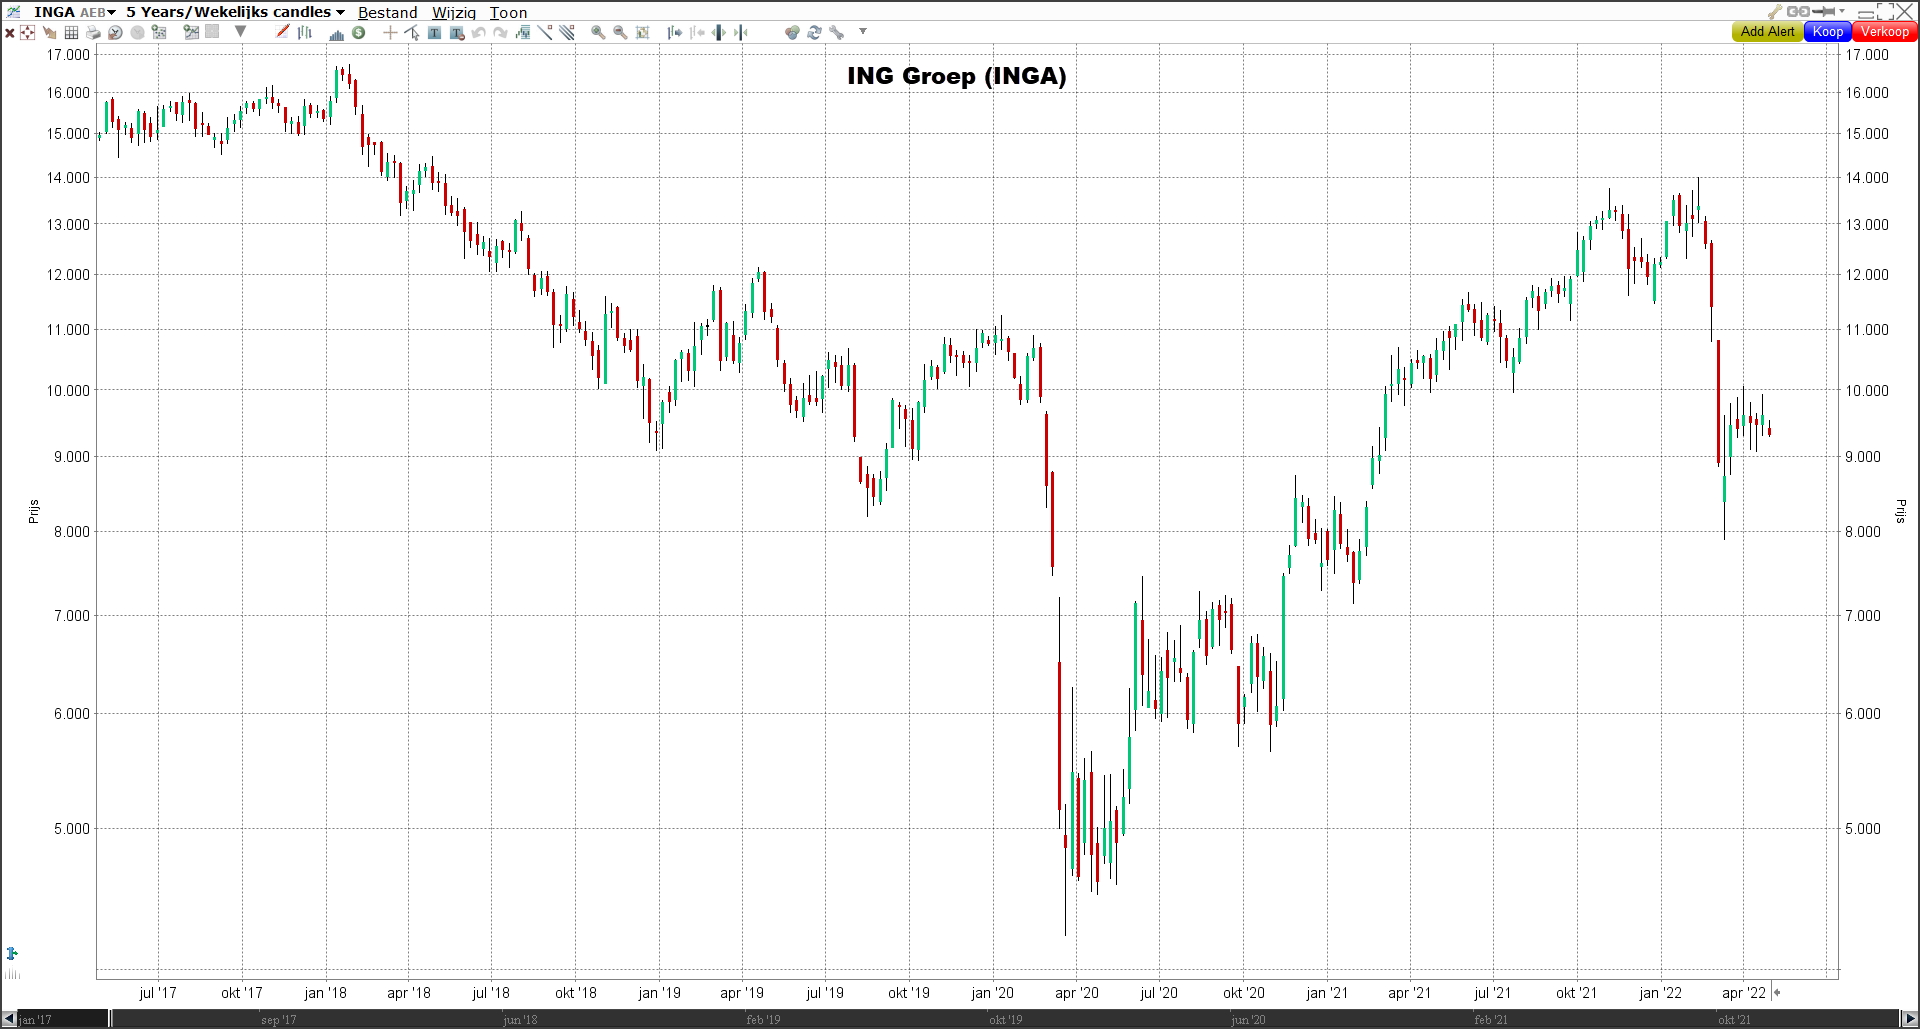Open the 5 Years/Wekelijks candles dropdown
This screenshot has height=1029, width=1920.
click(235, 12)
